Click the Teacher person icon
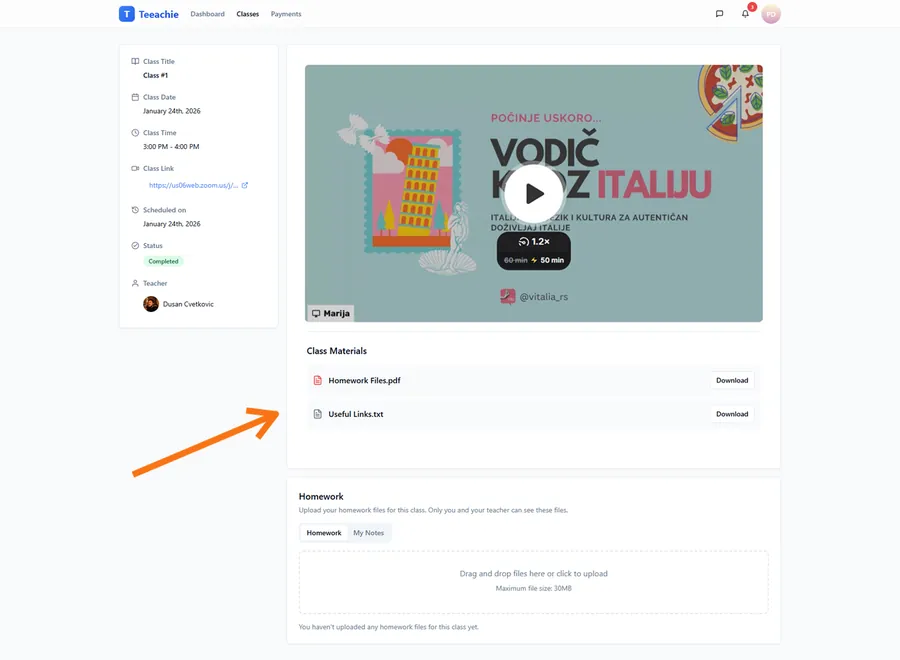Viewport: 900px width, 660px height. coord(136,283)
